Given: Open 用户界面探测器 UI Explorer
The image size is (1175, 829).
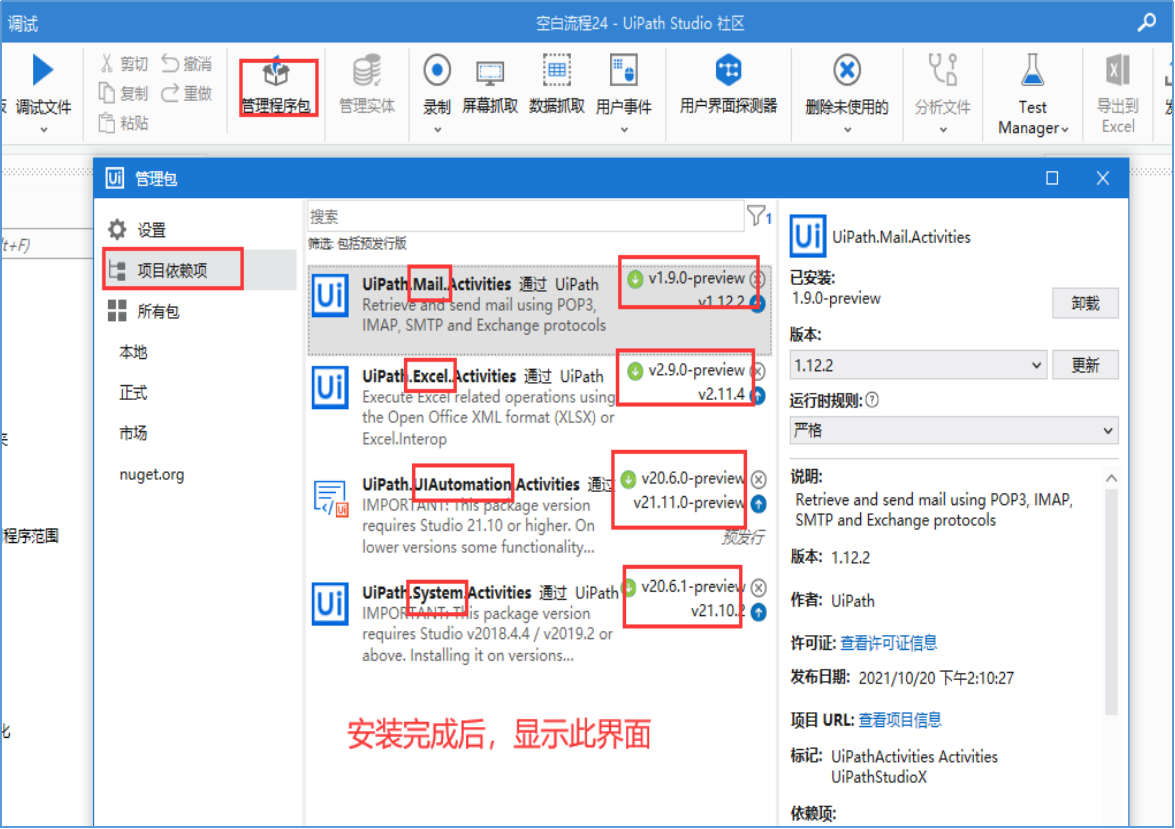Looking at the screenshot, I should tap(728, 84).
